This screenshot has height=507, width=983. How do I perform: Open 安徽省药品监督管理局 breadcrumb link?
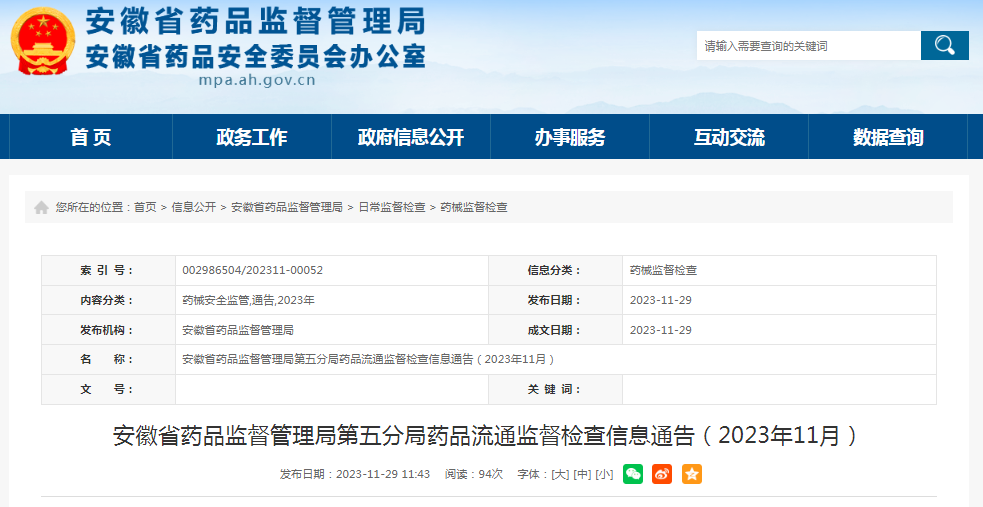click(287, 207)
